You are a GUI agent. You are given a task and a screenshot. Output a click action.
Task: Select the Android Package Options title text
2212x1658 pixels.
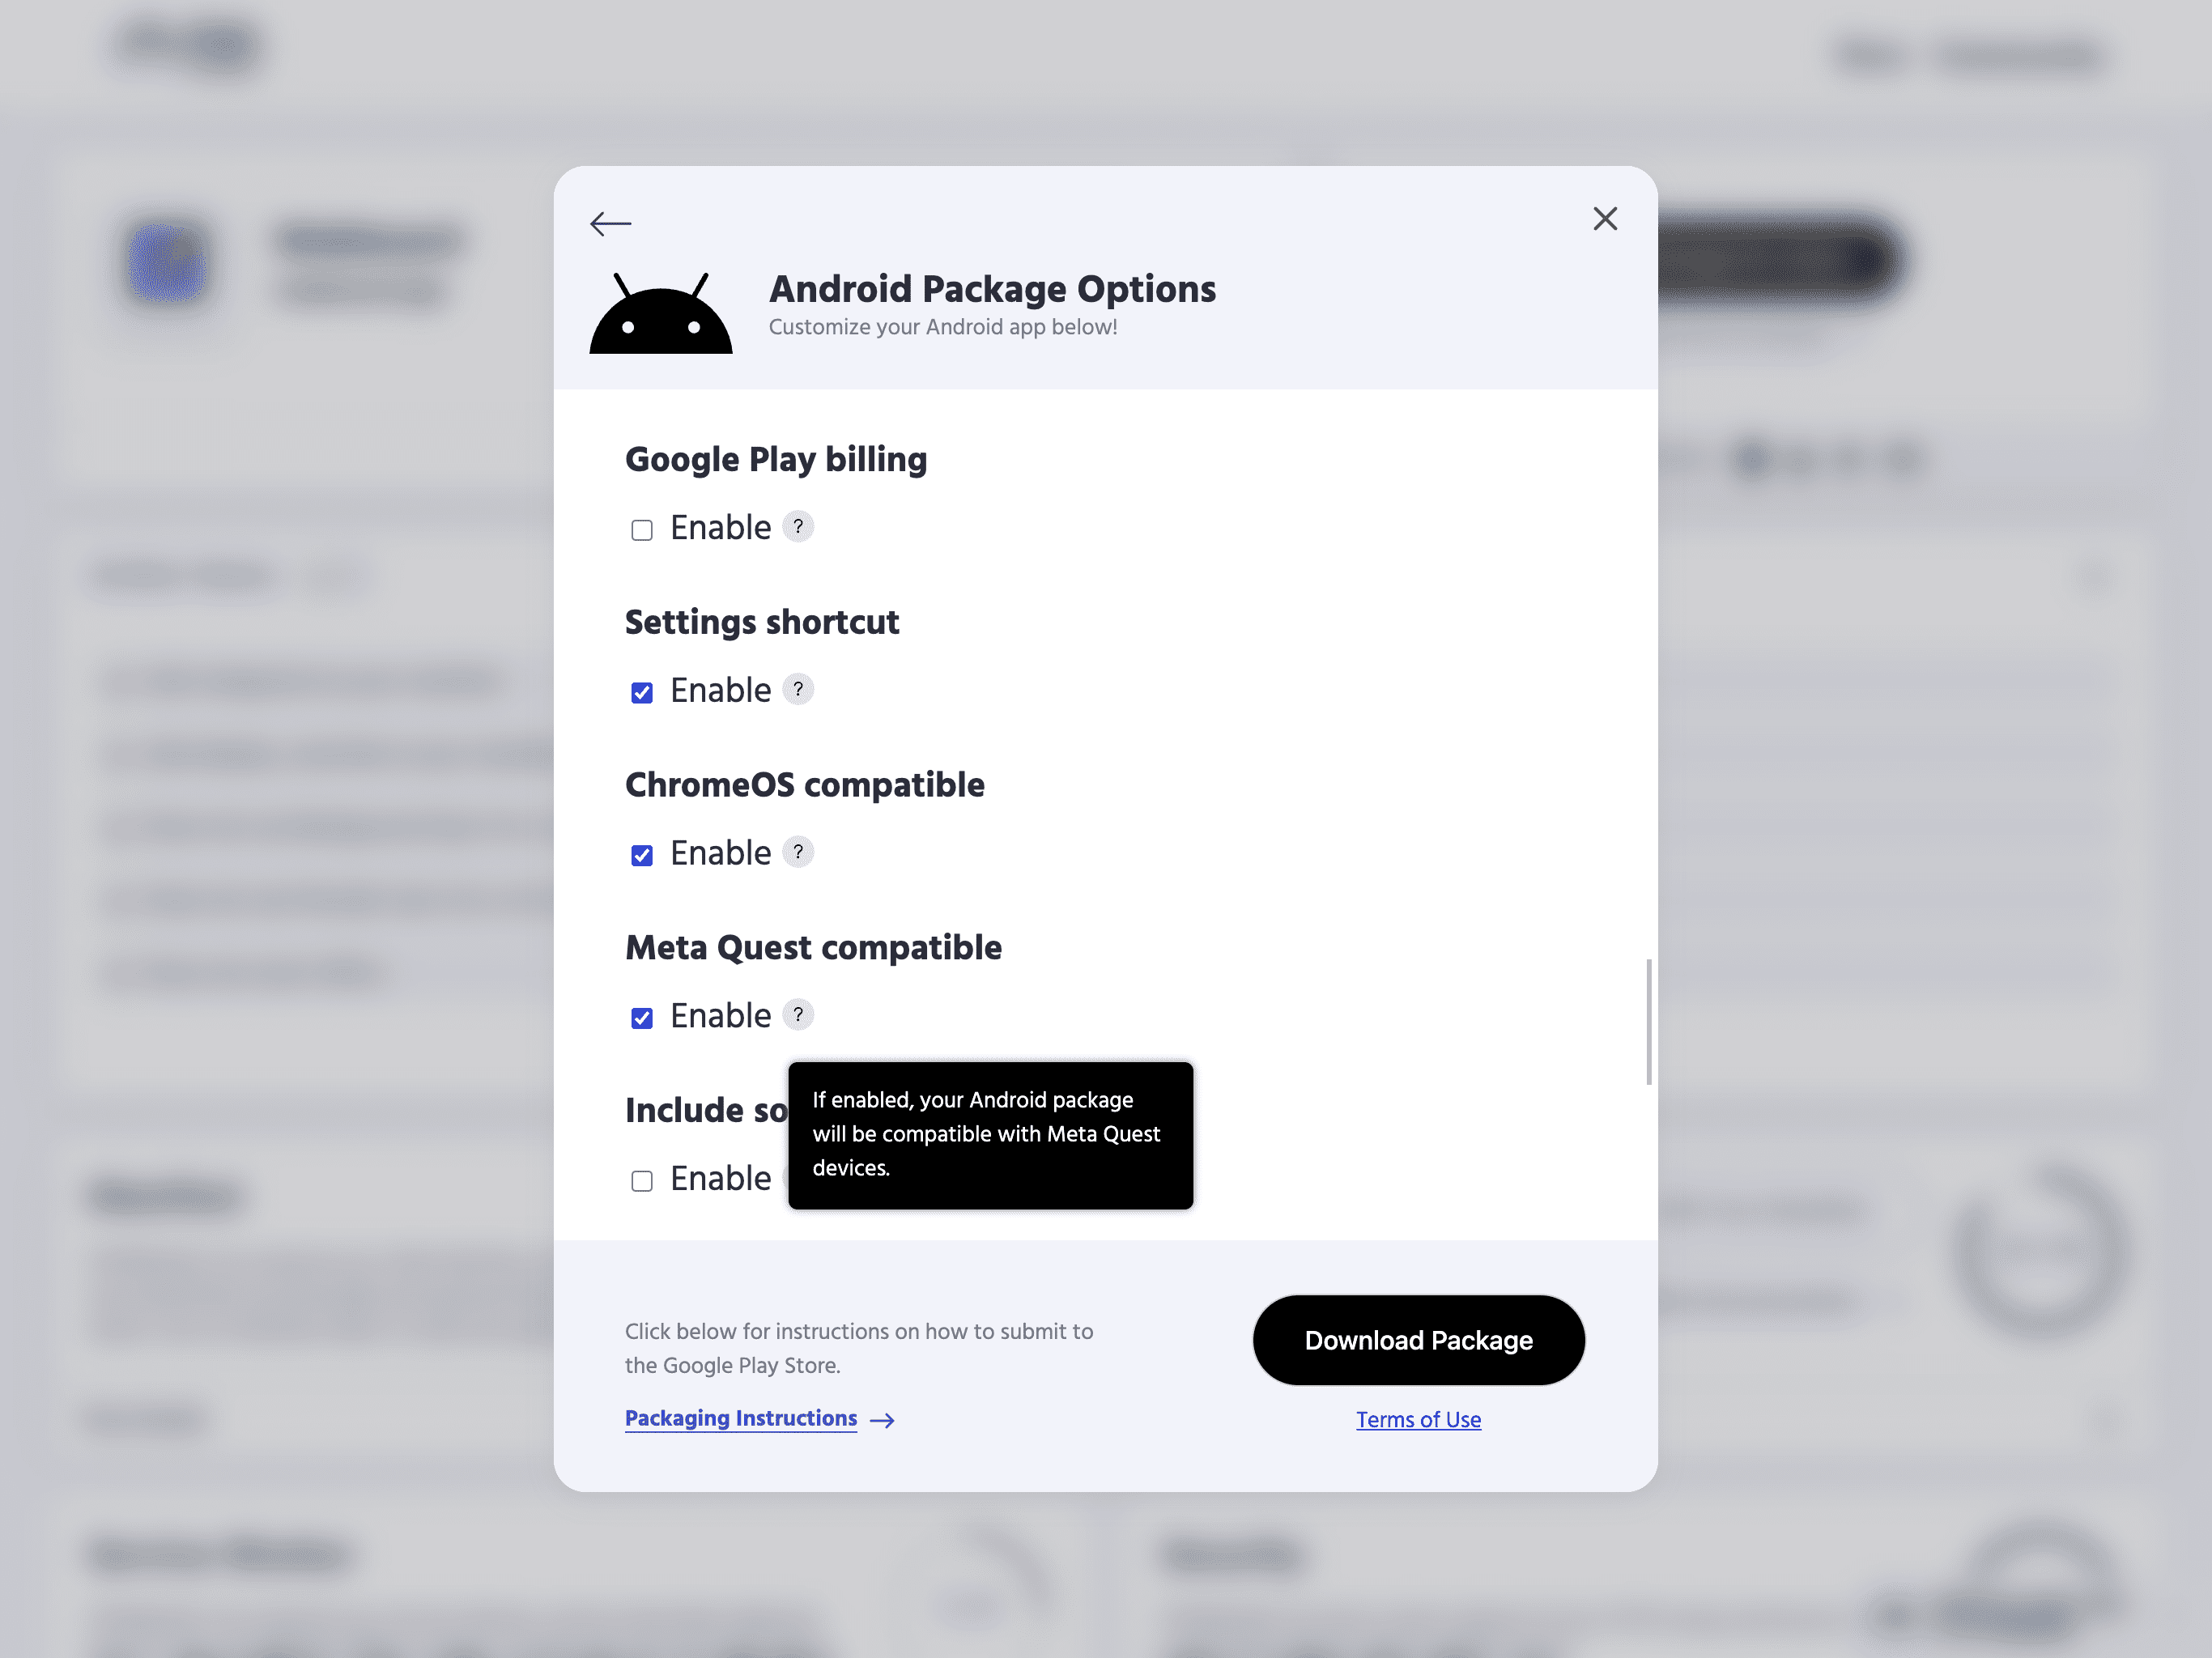(x=993, y=289)
